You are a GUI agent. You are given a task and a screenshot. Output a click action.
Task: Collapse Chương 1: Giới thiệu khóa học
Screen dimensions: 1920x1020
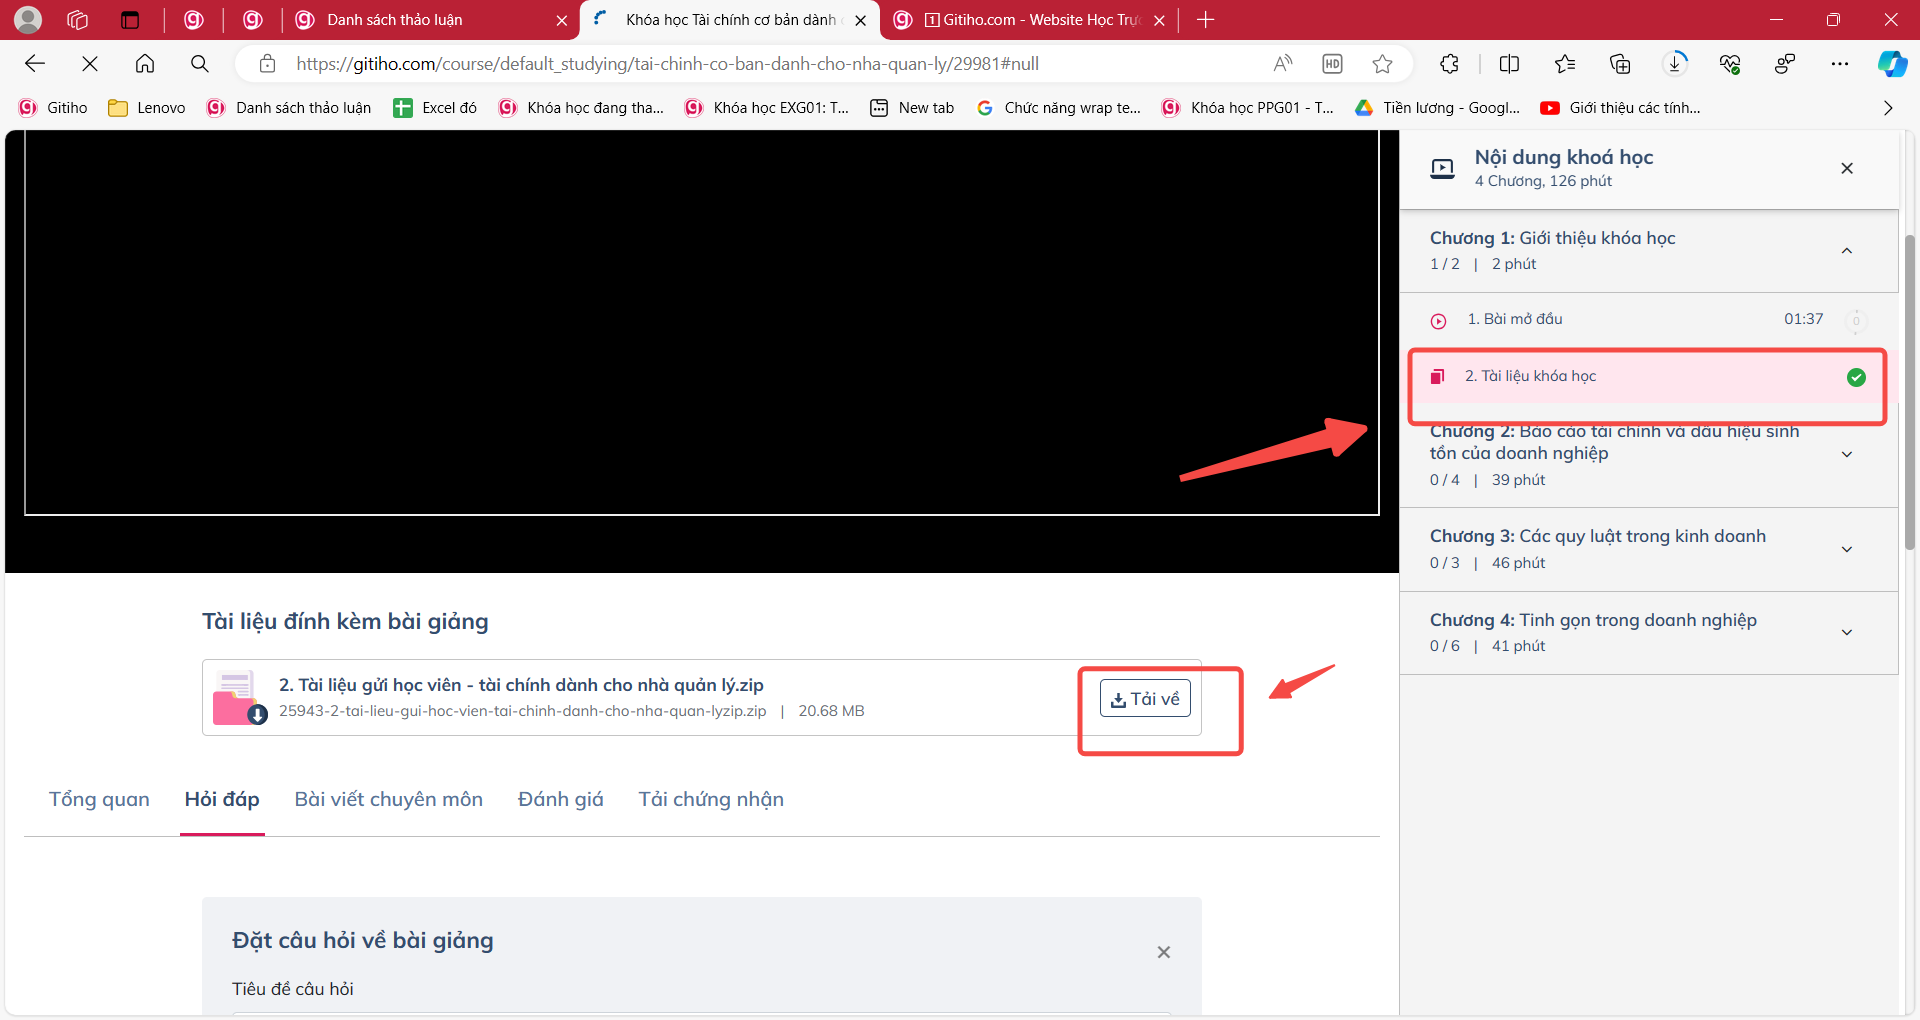click(x=1846, y=251)
